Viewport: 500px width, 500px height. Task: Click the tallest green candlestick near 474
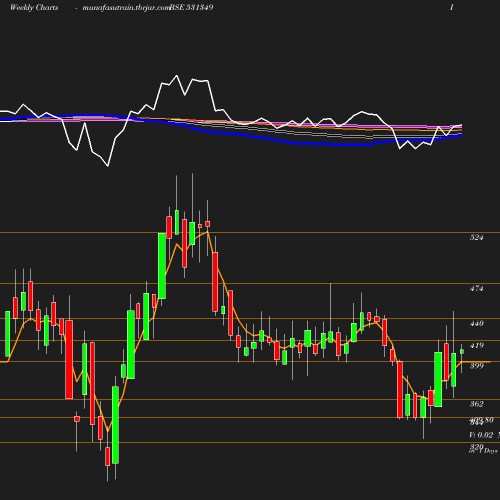point(162,266)
